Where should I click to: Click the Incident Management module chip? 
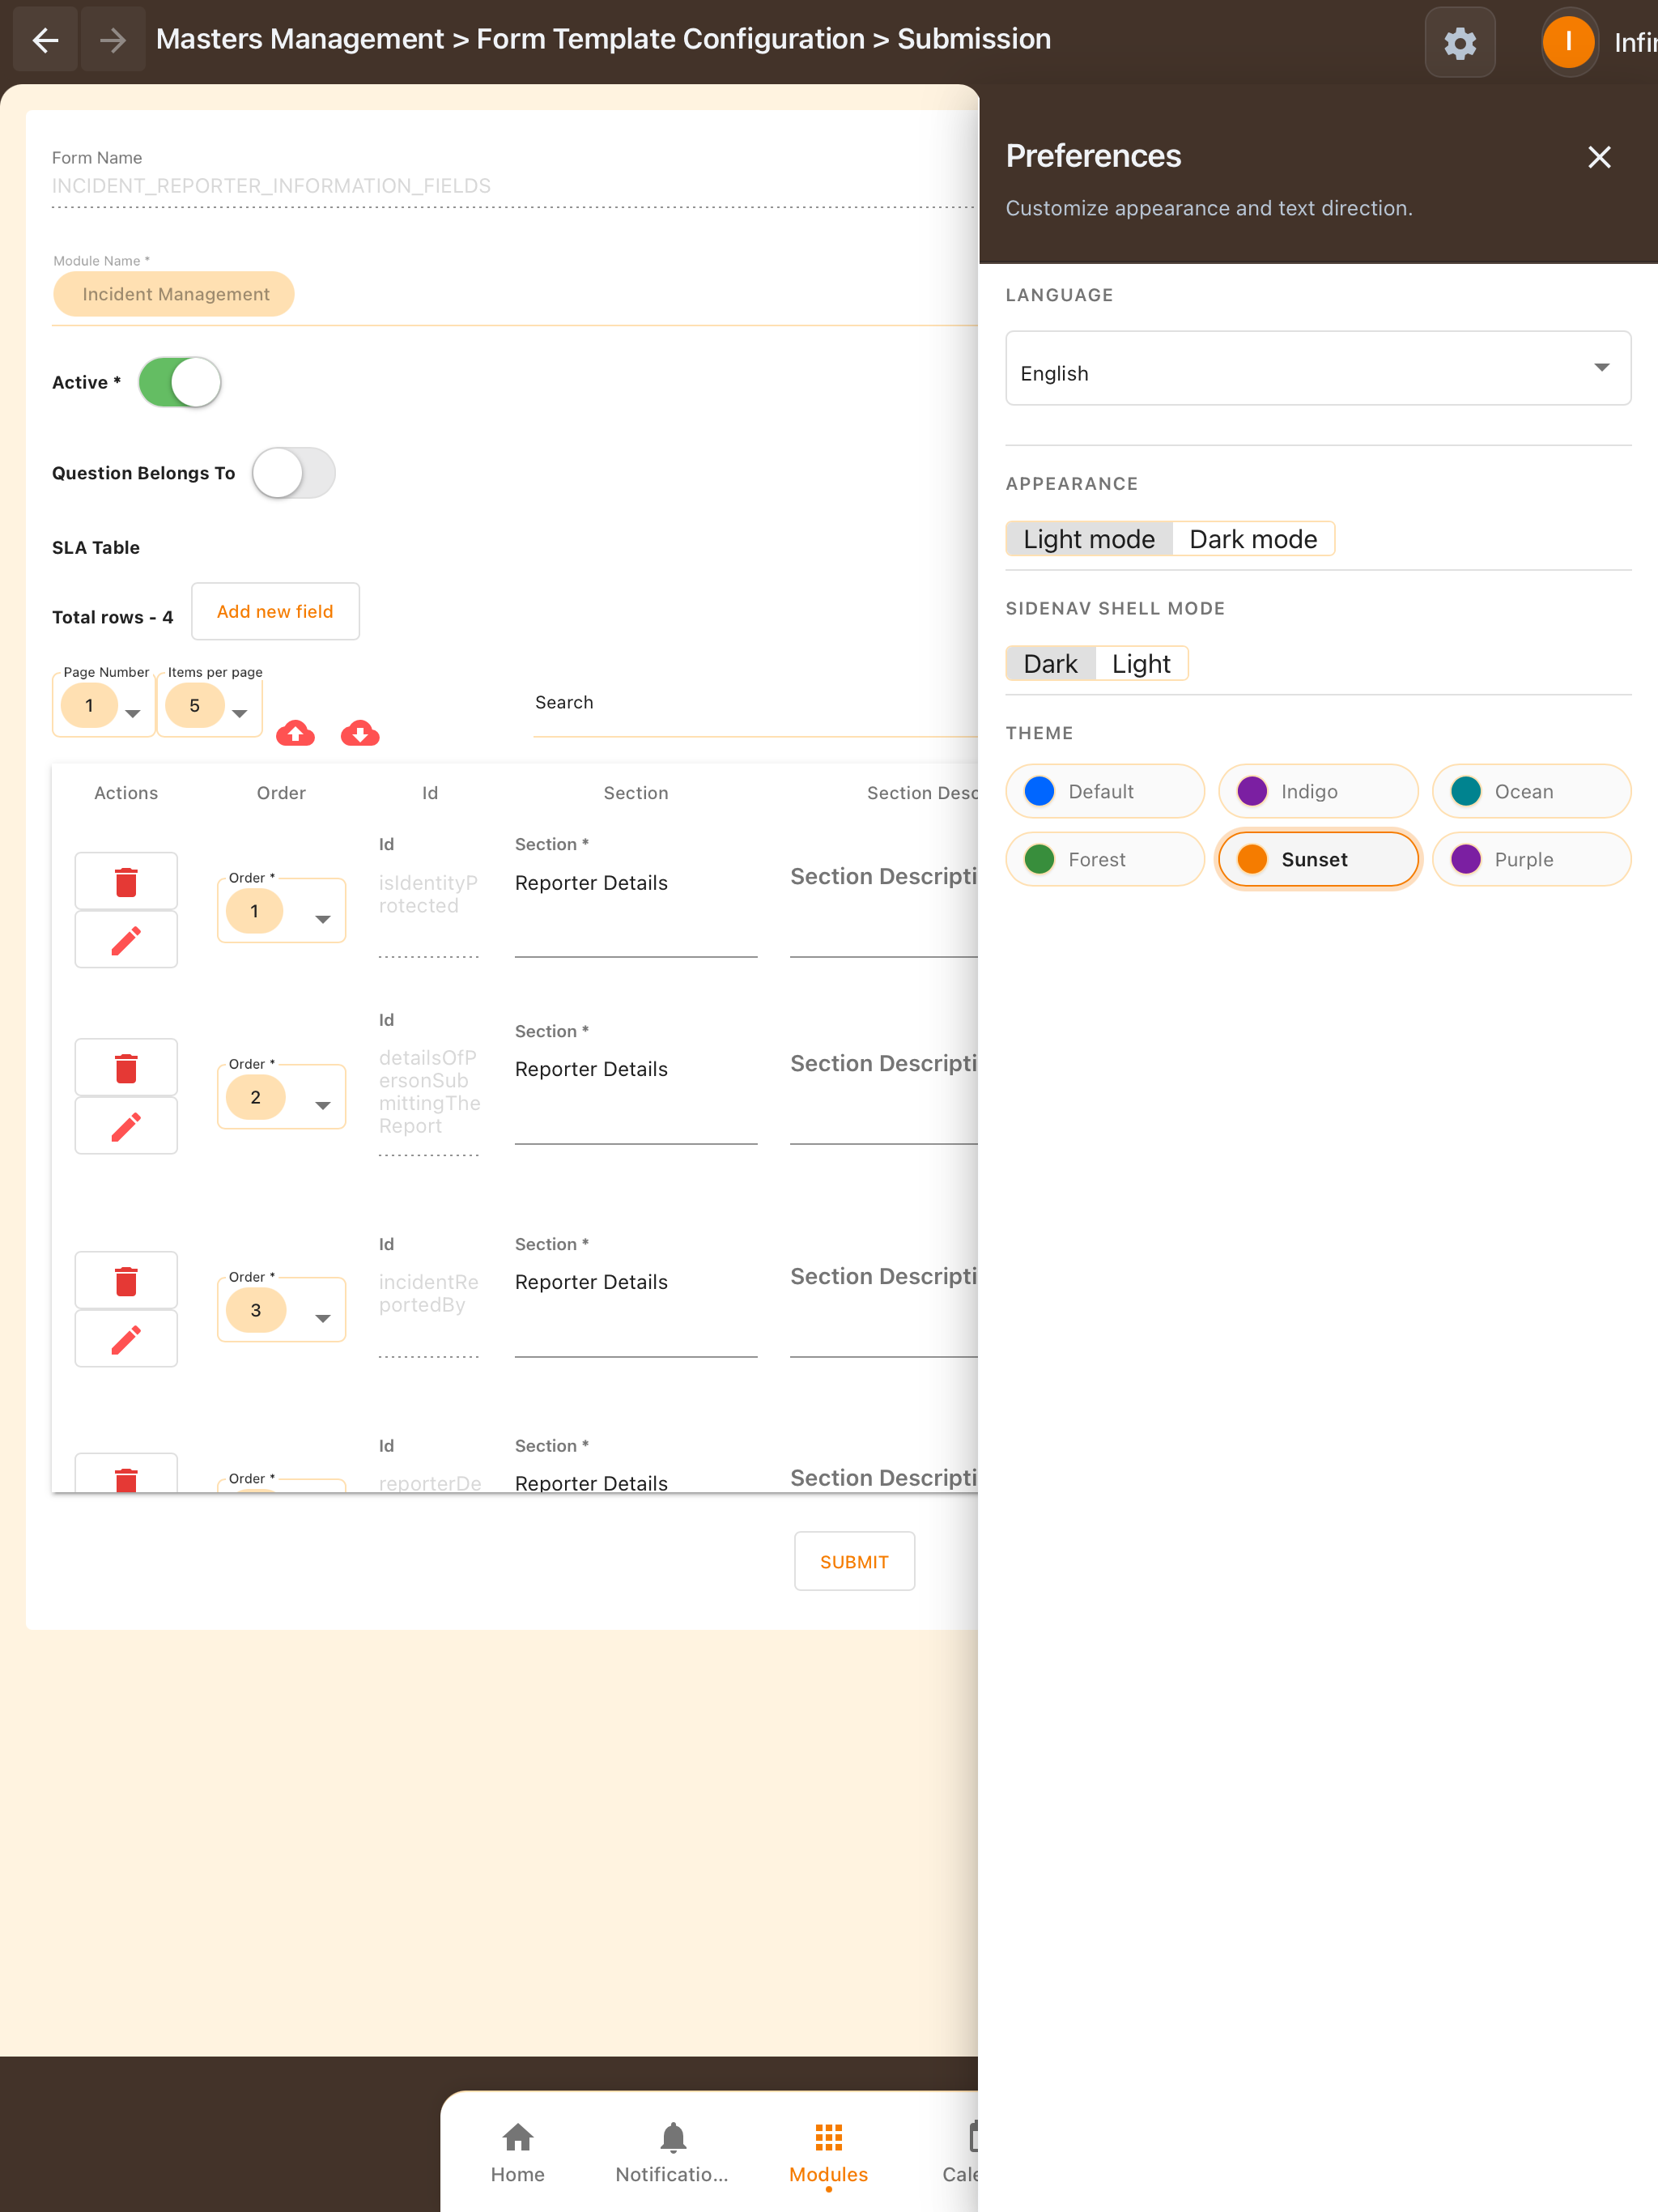pyautogui.click(x=174, y=294)
